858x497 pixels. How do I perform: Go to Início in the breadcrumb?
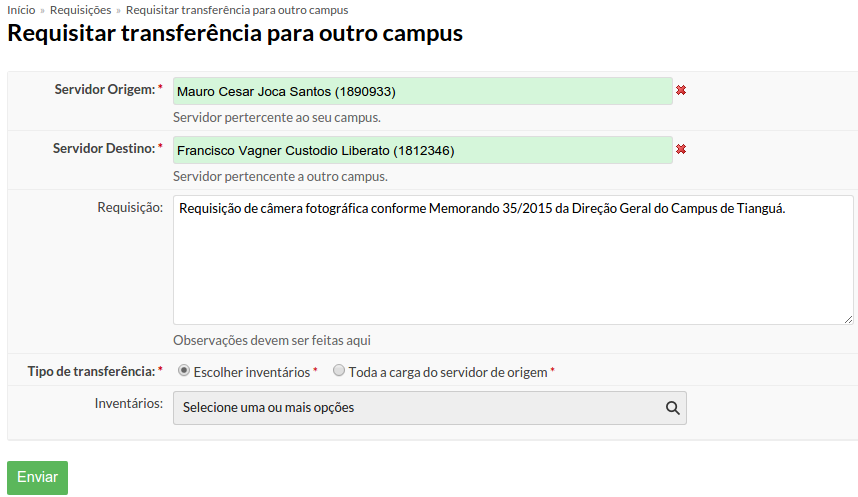21,10
